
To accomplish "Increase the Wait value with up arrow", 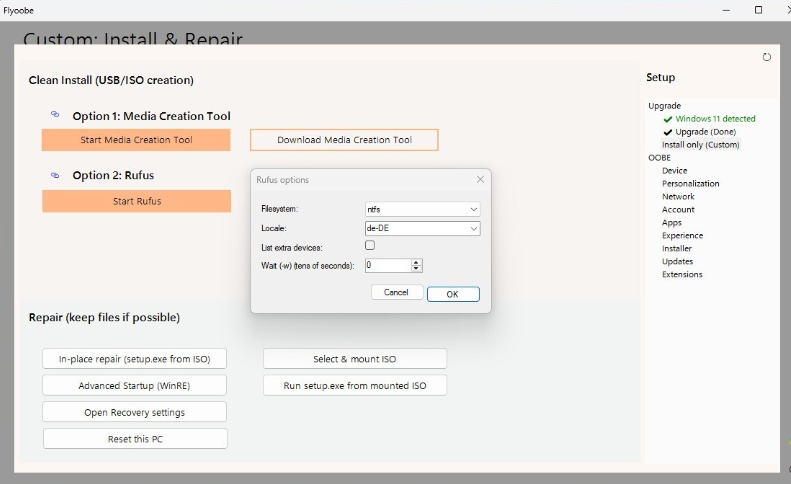I will (x=416, y=262).
